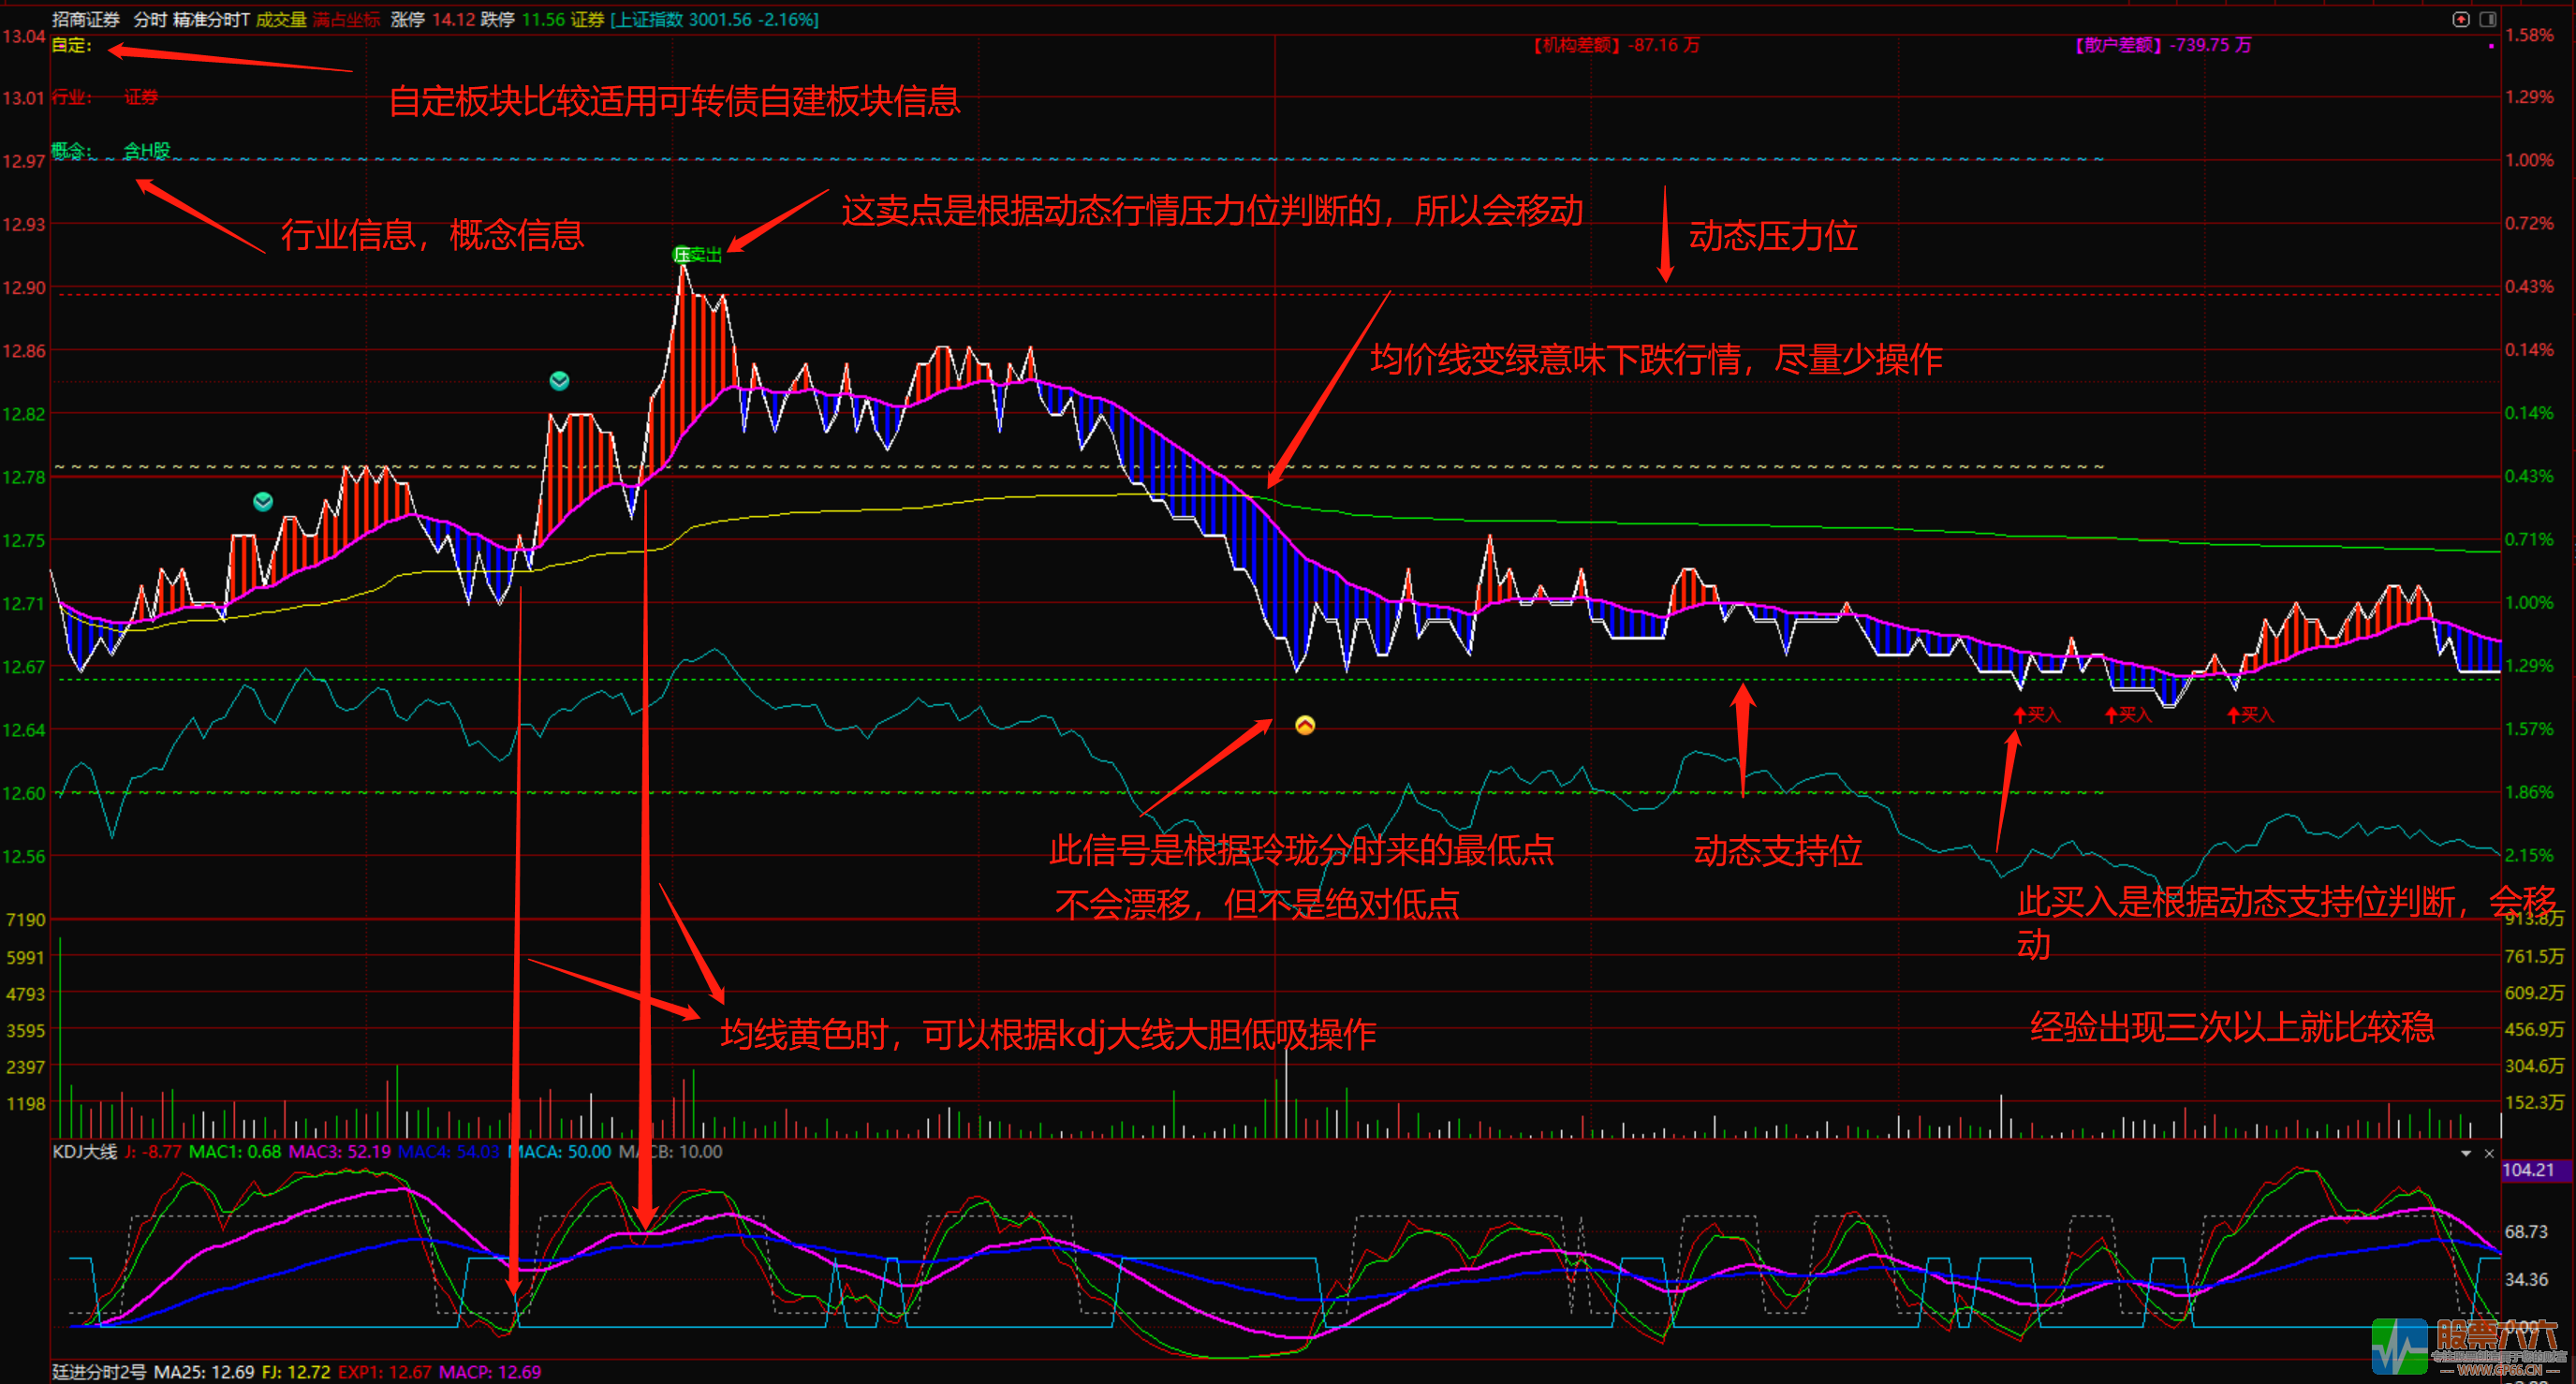Open the 上证指数 3001.56 index link
This screenshot has height=1384, width=2576.
714,19
